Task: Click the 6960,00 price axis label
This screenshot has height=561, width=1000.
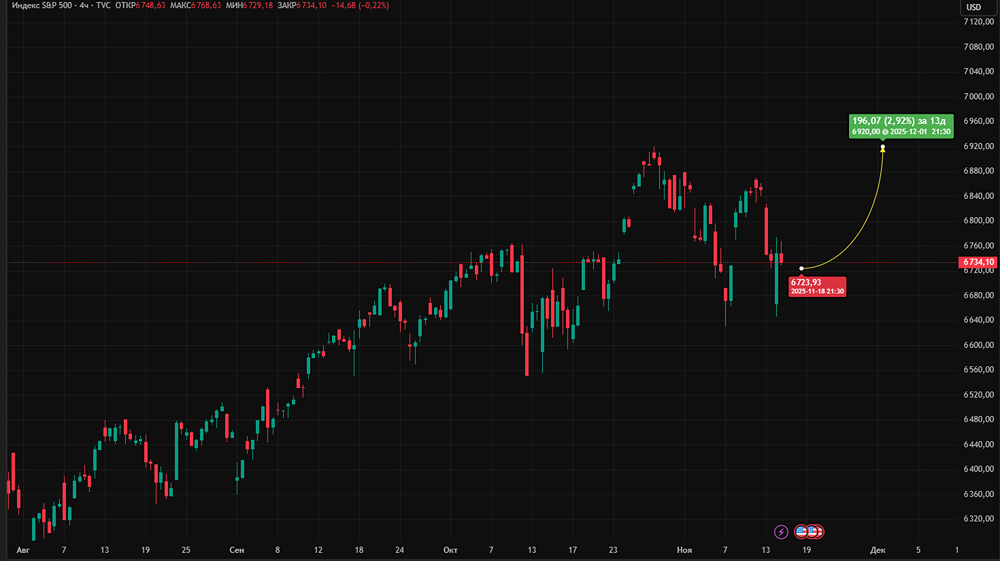Action: [x=978, y=121]
